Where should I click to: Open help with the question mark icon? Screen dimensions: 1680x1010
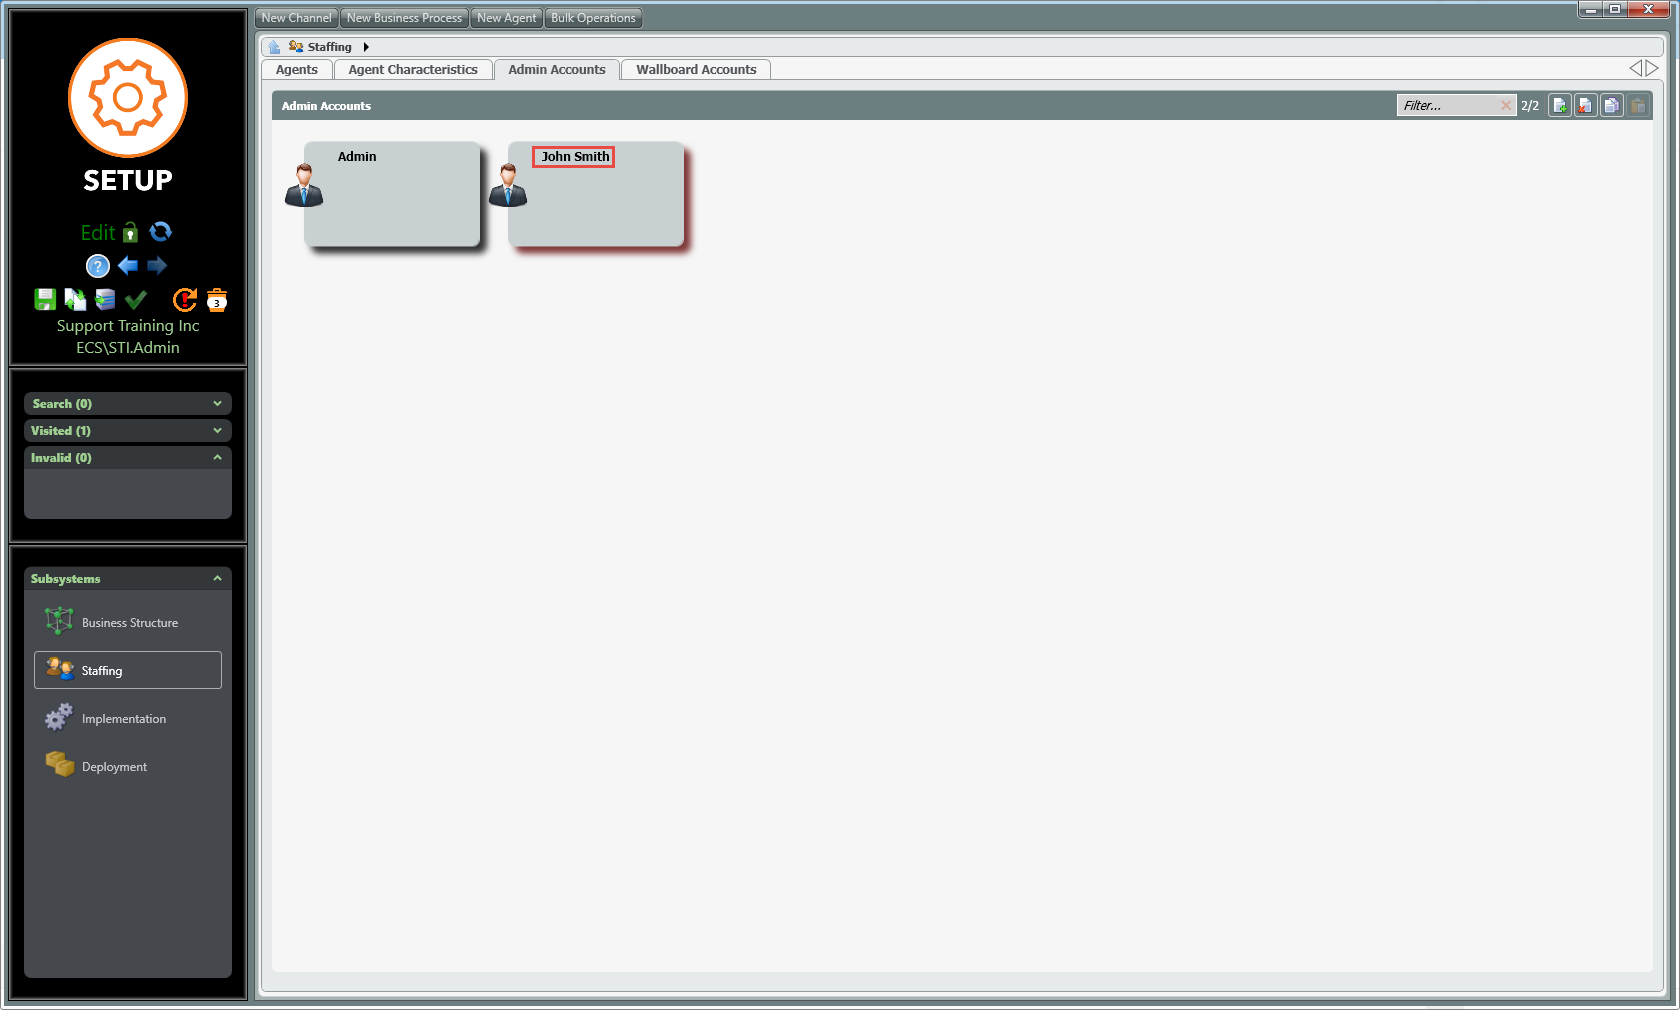coord(97,266)
